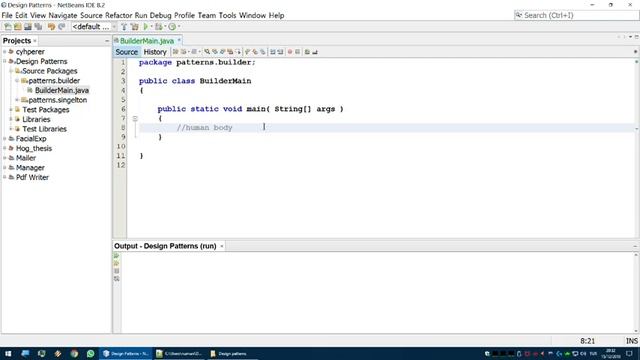The image size is (640, 360).
Task: Click the Find Selection magnifier icon
Action: coord(207,52)
